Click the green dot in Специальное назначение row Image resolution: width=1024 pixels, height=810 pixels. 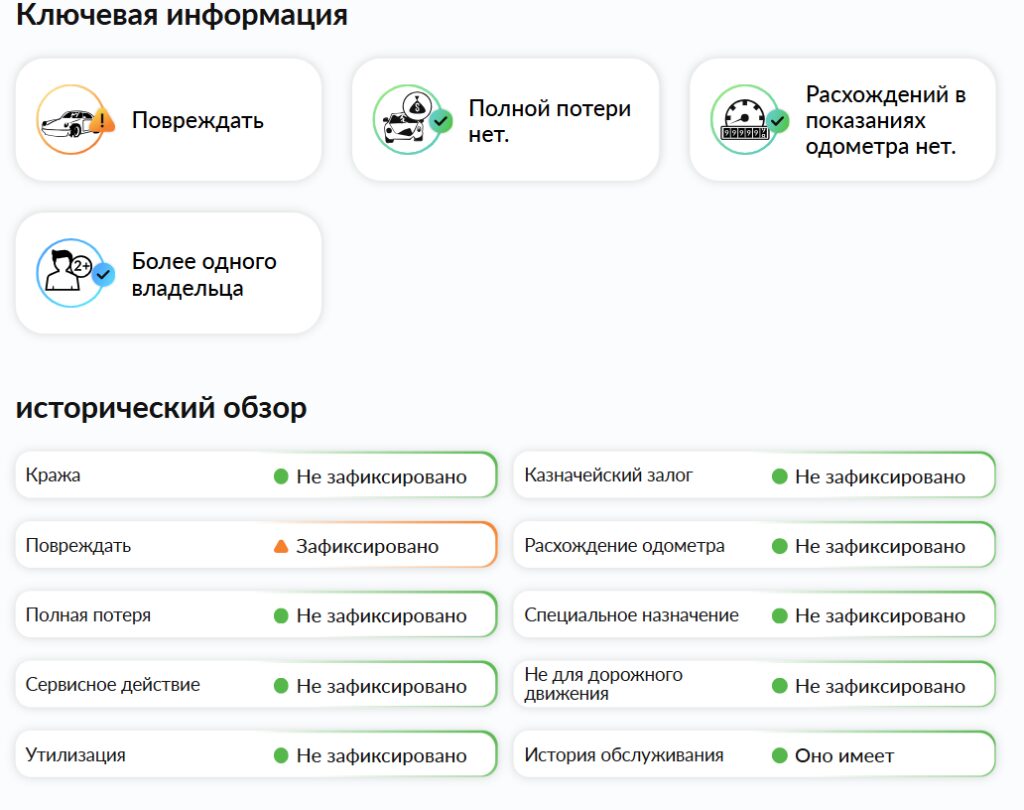click(x=779, y=615)
